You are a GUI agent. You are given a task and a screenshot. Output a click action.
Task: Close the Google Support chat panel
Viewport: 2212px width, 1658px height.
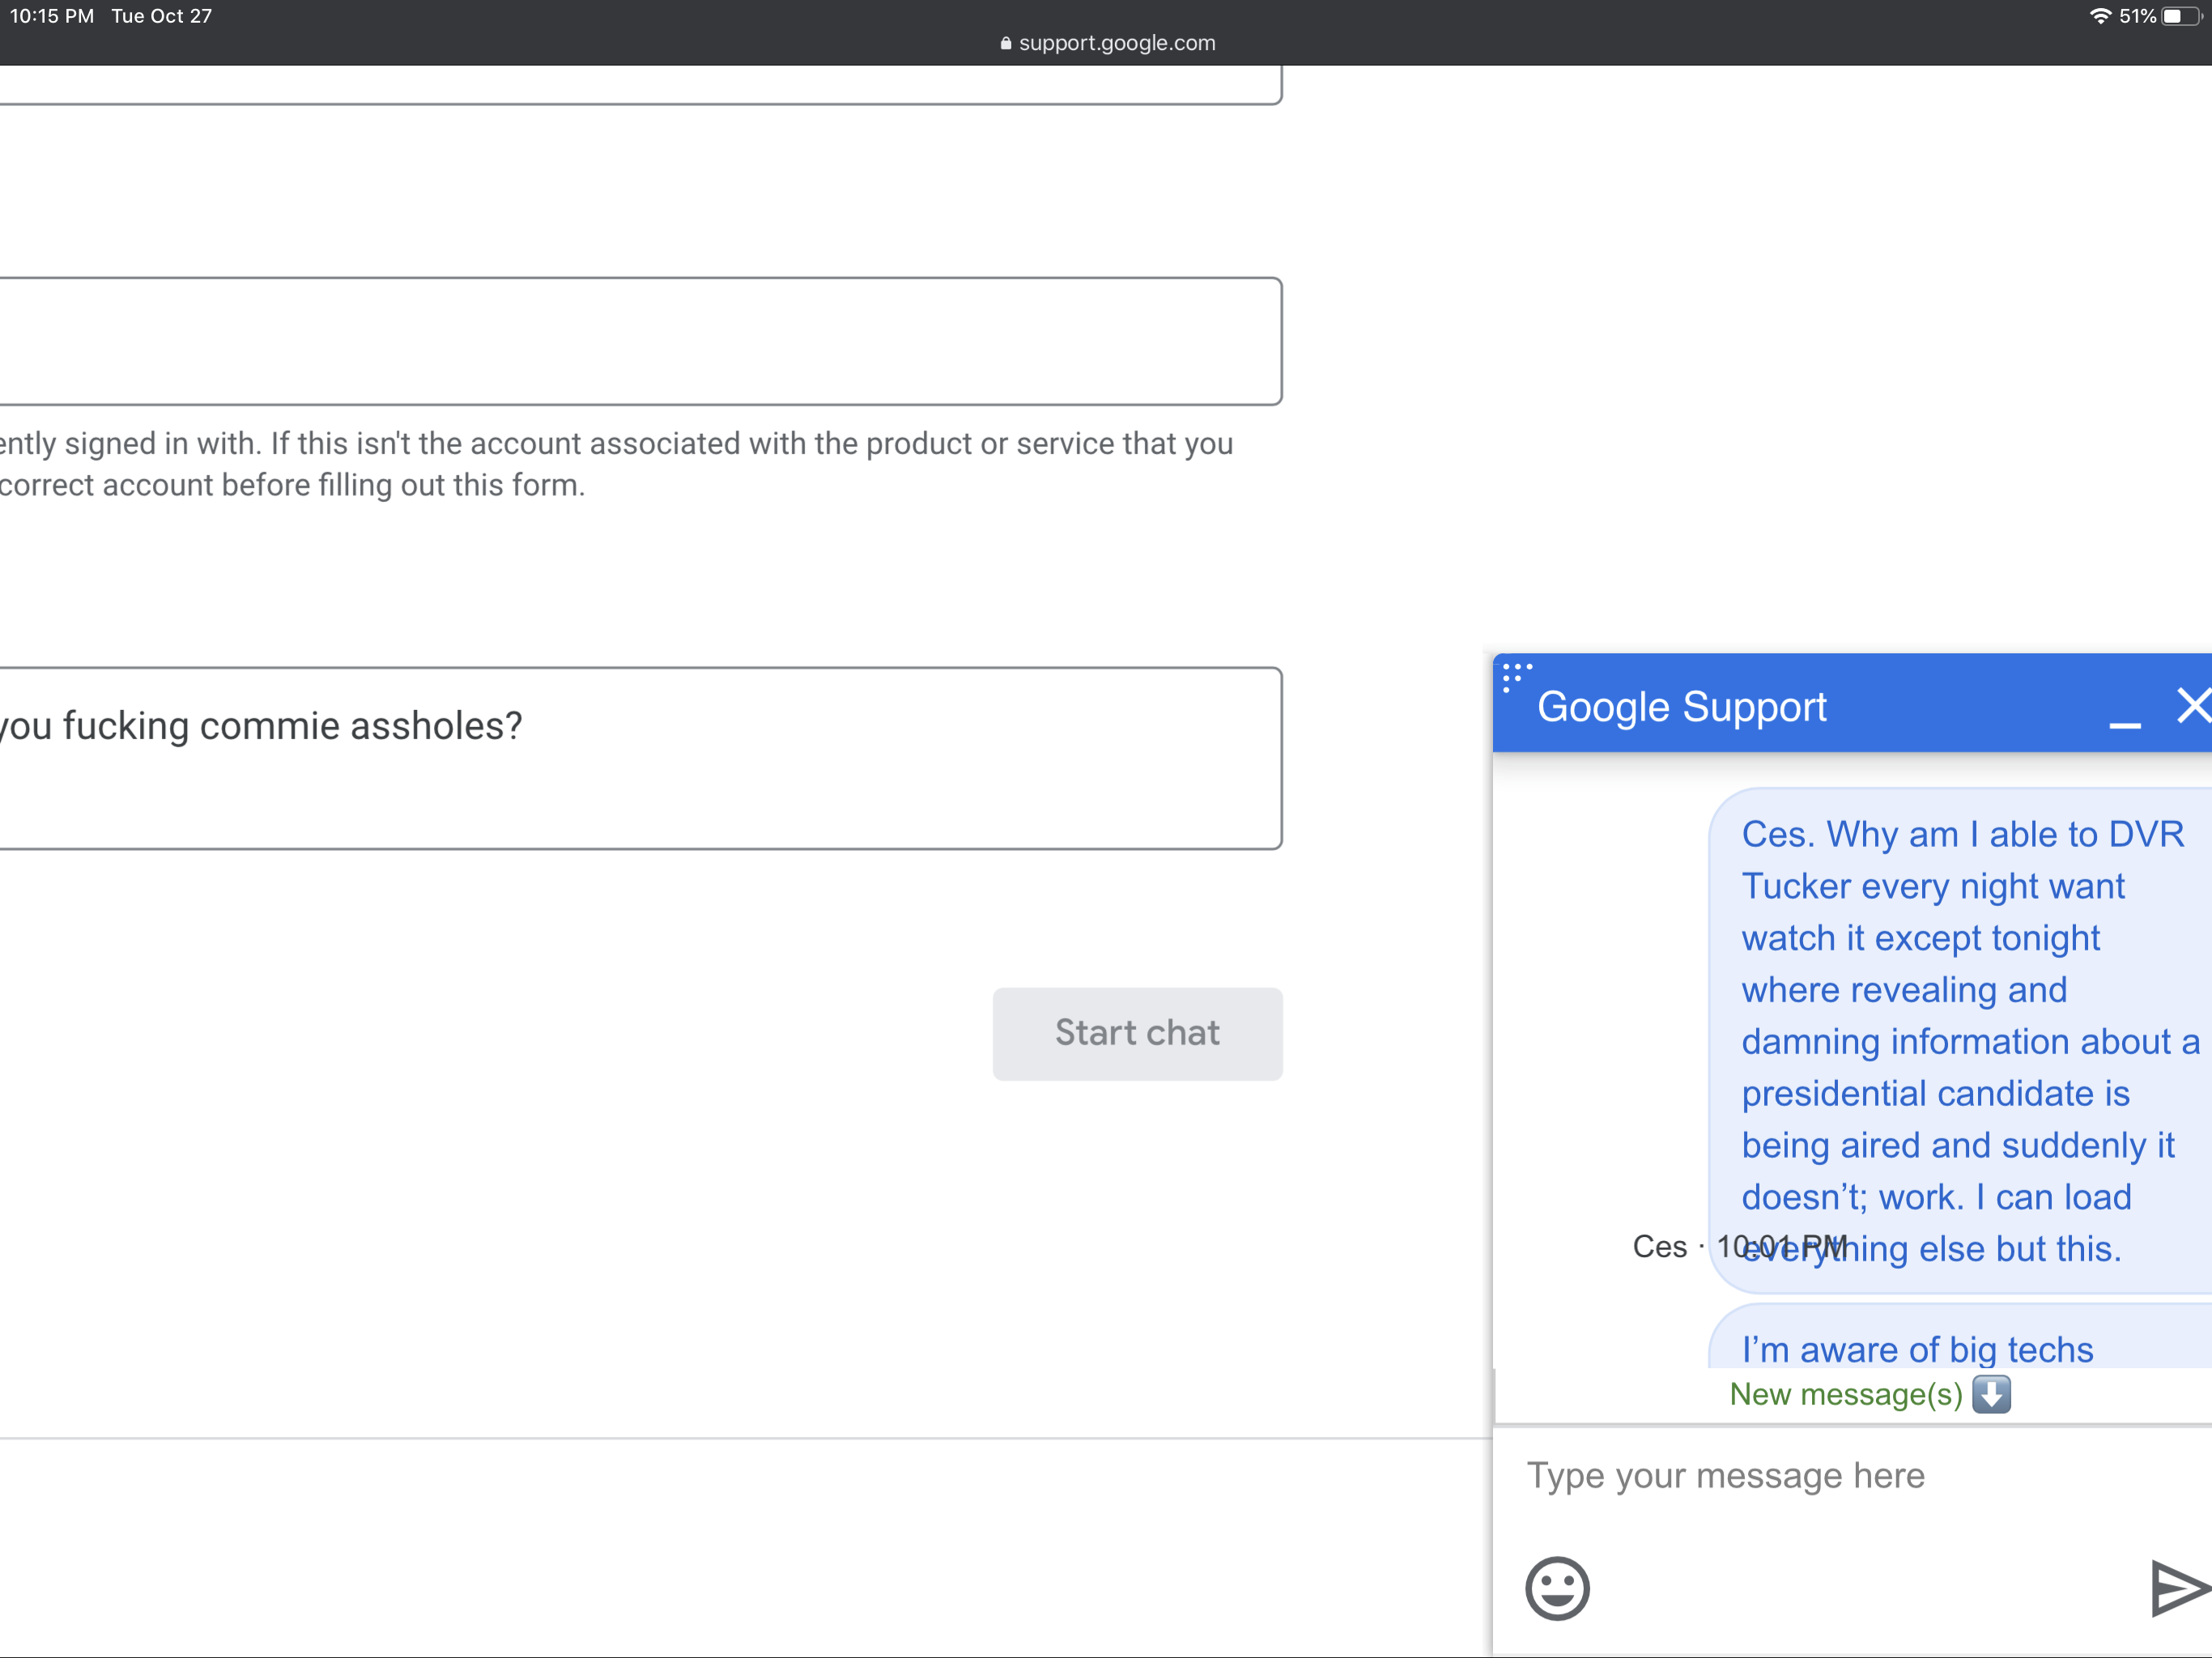[2195, 706]
